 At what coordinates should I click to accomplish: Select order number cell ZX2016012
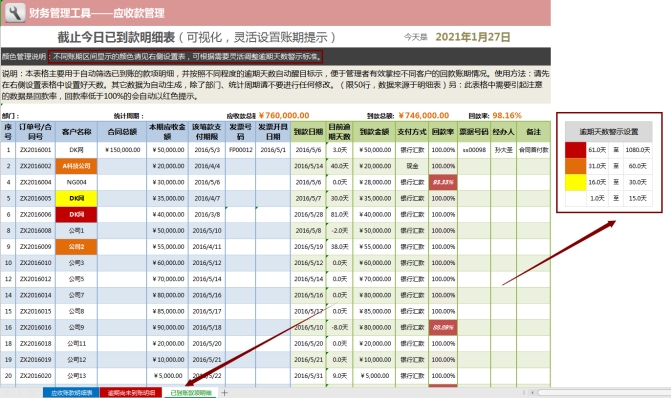[36, 279]
